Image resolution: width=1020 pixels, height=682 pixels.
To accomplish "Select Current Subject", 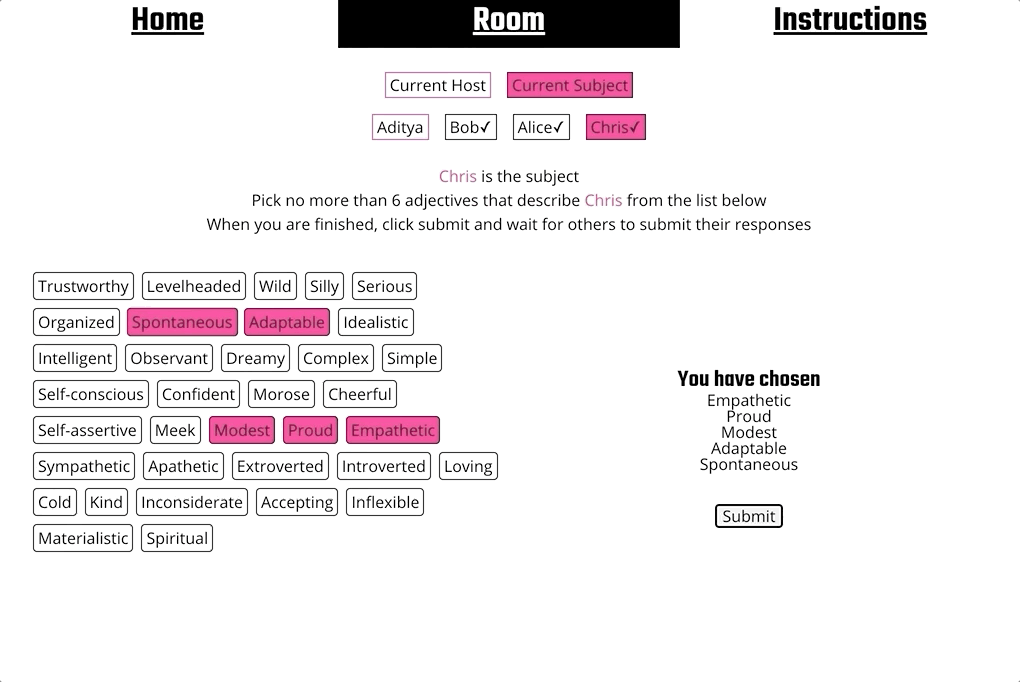I will pyautogui.click(x=569, y=85).
